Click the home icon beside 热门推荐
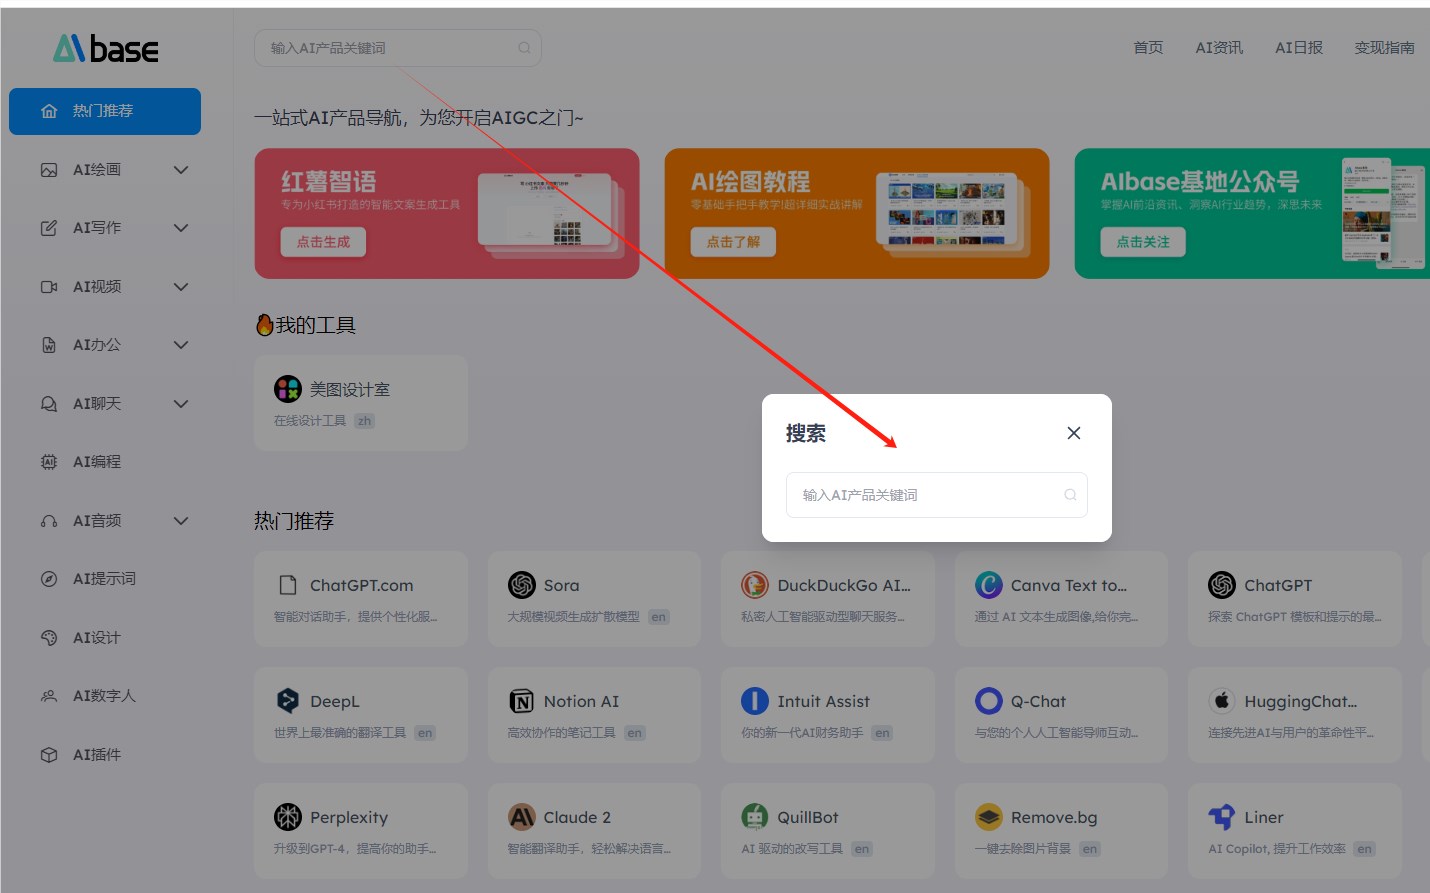 49,111
